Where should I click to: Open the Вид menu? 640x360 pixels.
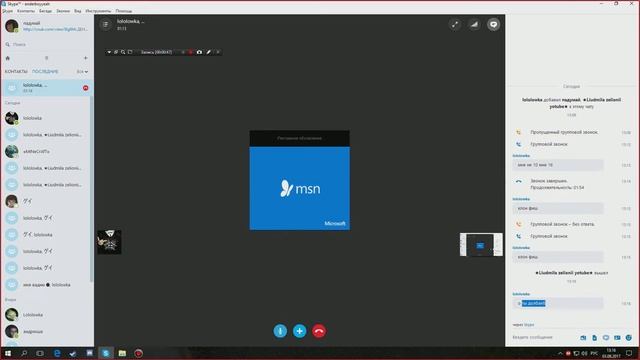[78, 11]
